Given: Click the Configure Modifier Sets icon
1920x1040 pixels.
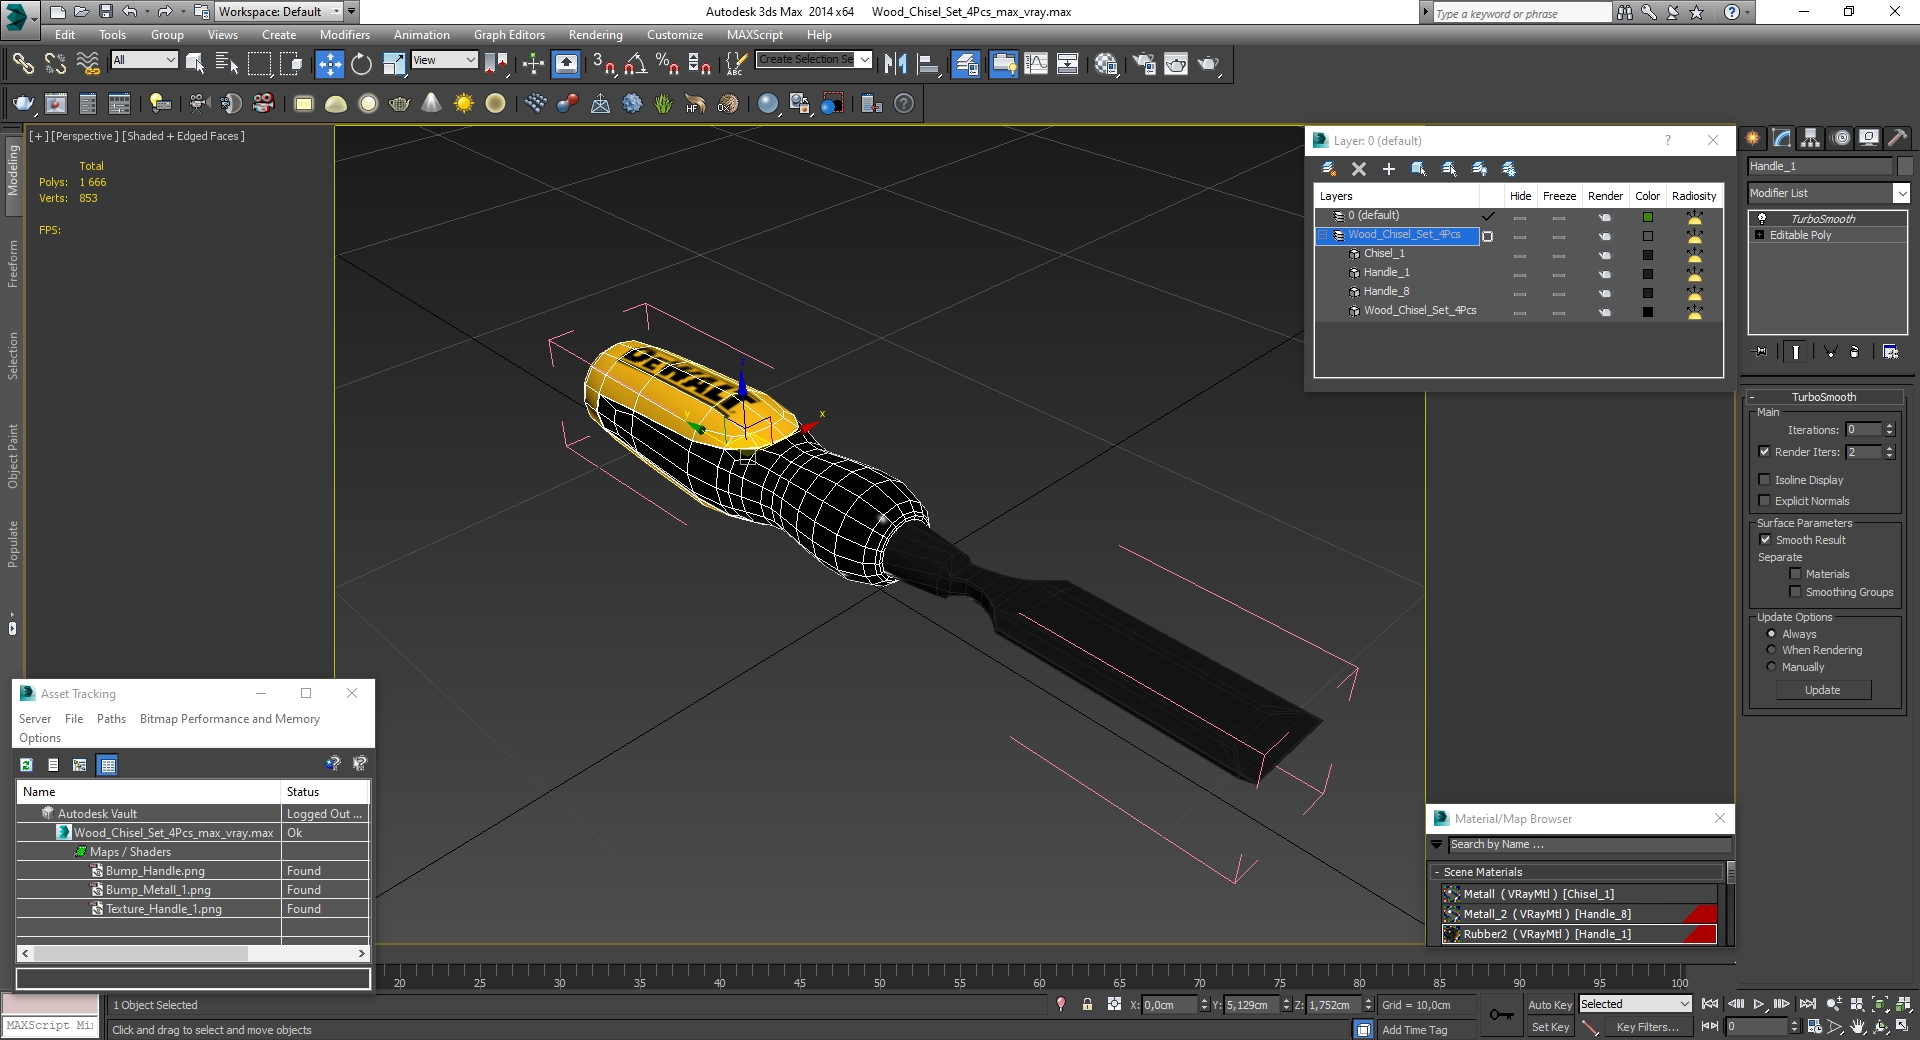Looking at the screenshot, I should 1890,352.
